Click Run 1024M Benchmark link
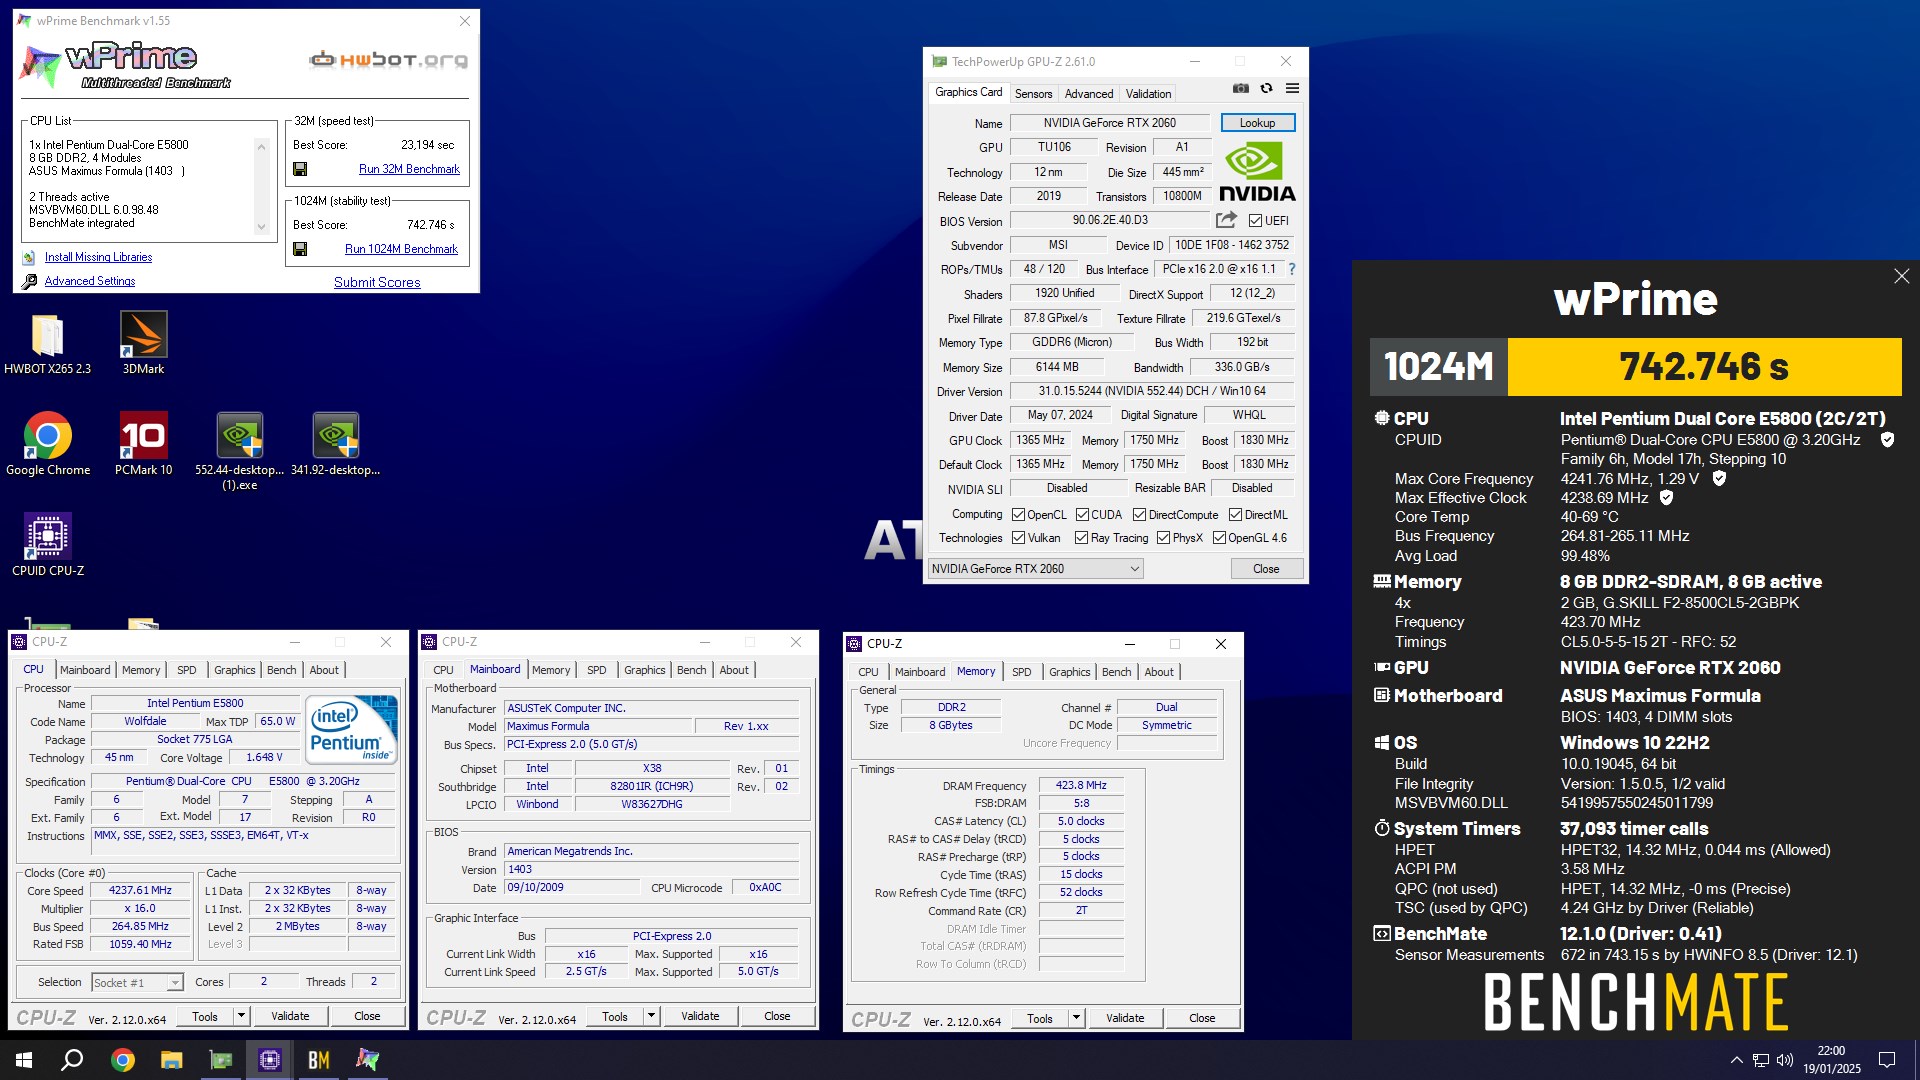Viewport: 1920px width, 1080px height. pyautogui.click(x=401, y=249)
